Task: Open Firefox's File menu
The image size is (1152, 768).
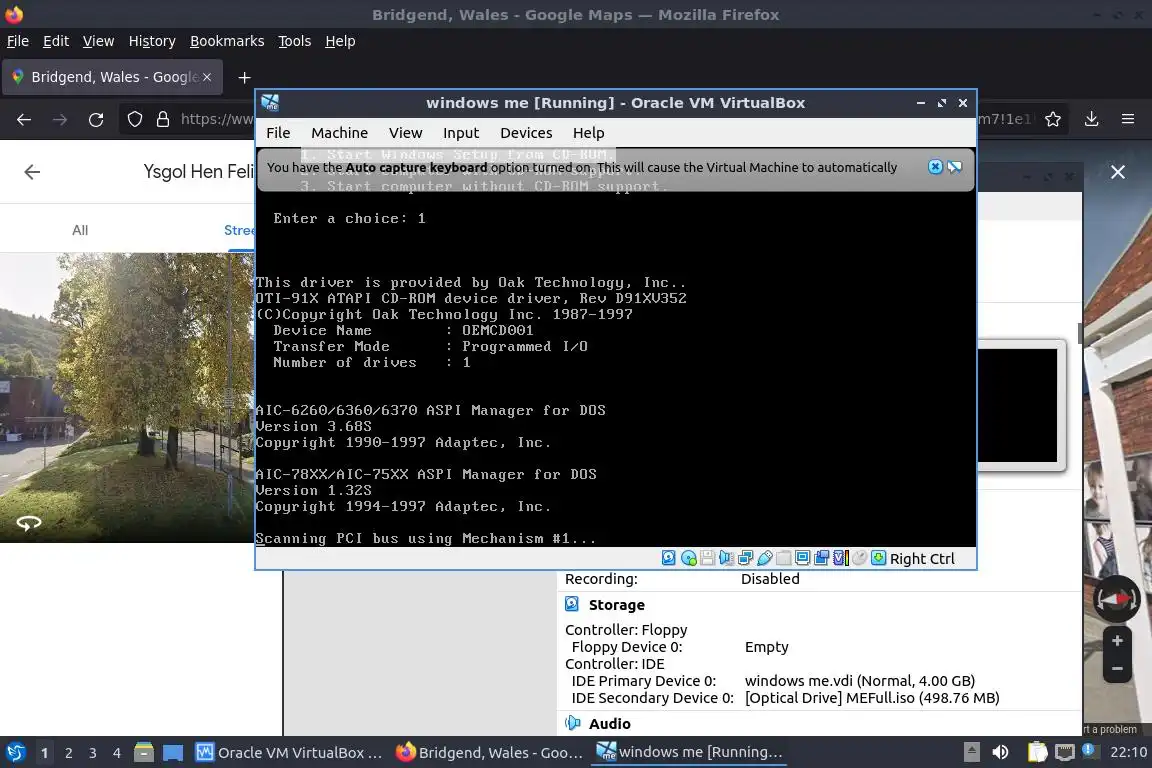Action: coord(18,41)
